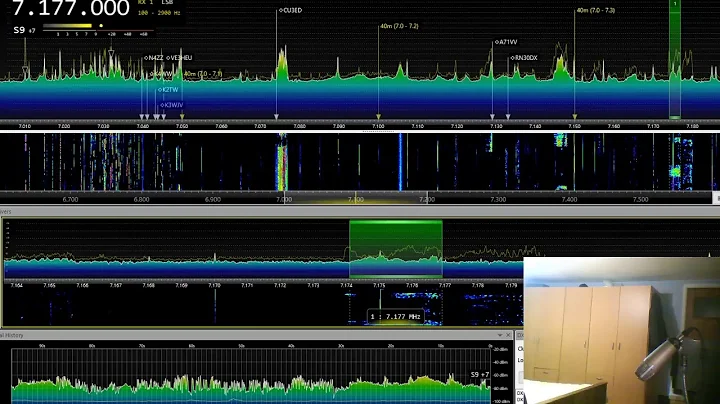Click the webcam video overlay
Screen dimensions: 720x404
[622, 331]
